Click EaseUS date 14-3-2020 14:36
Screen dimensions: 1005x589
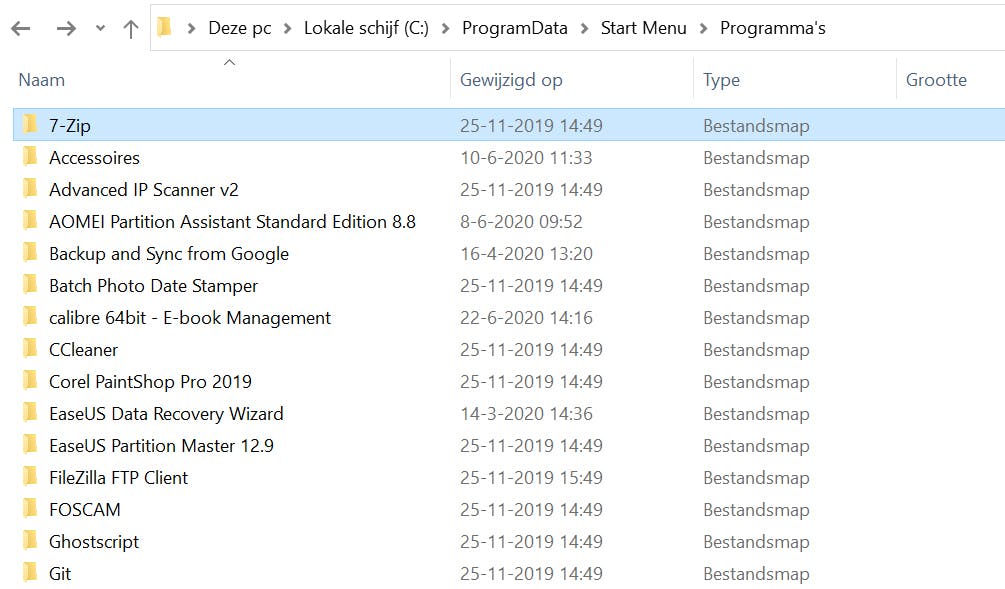pyautogui.click(x=526, y=414)
